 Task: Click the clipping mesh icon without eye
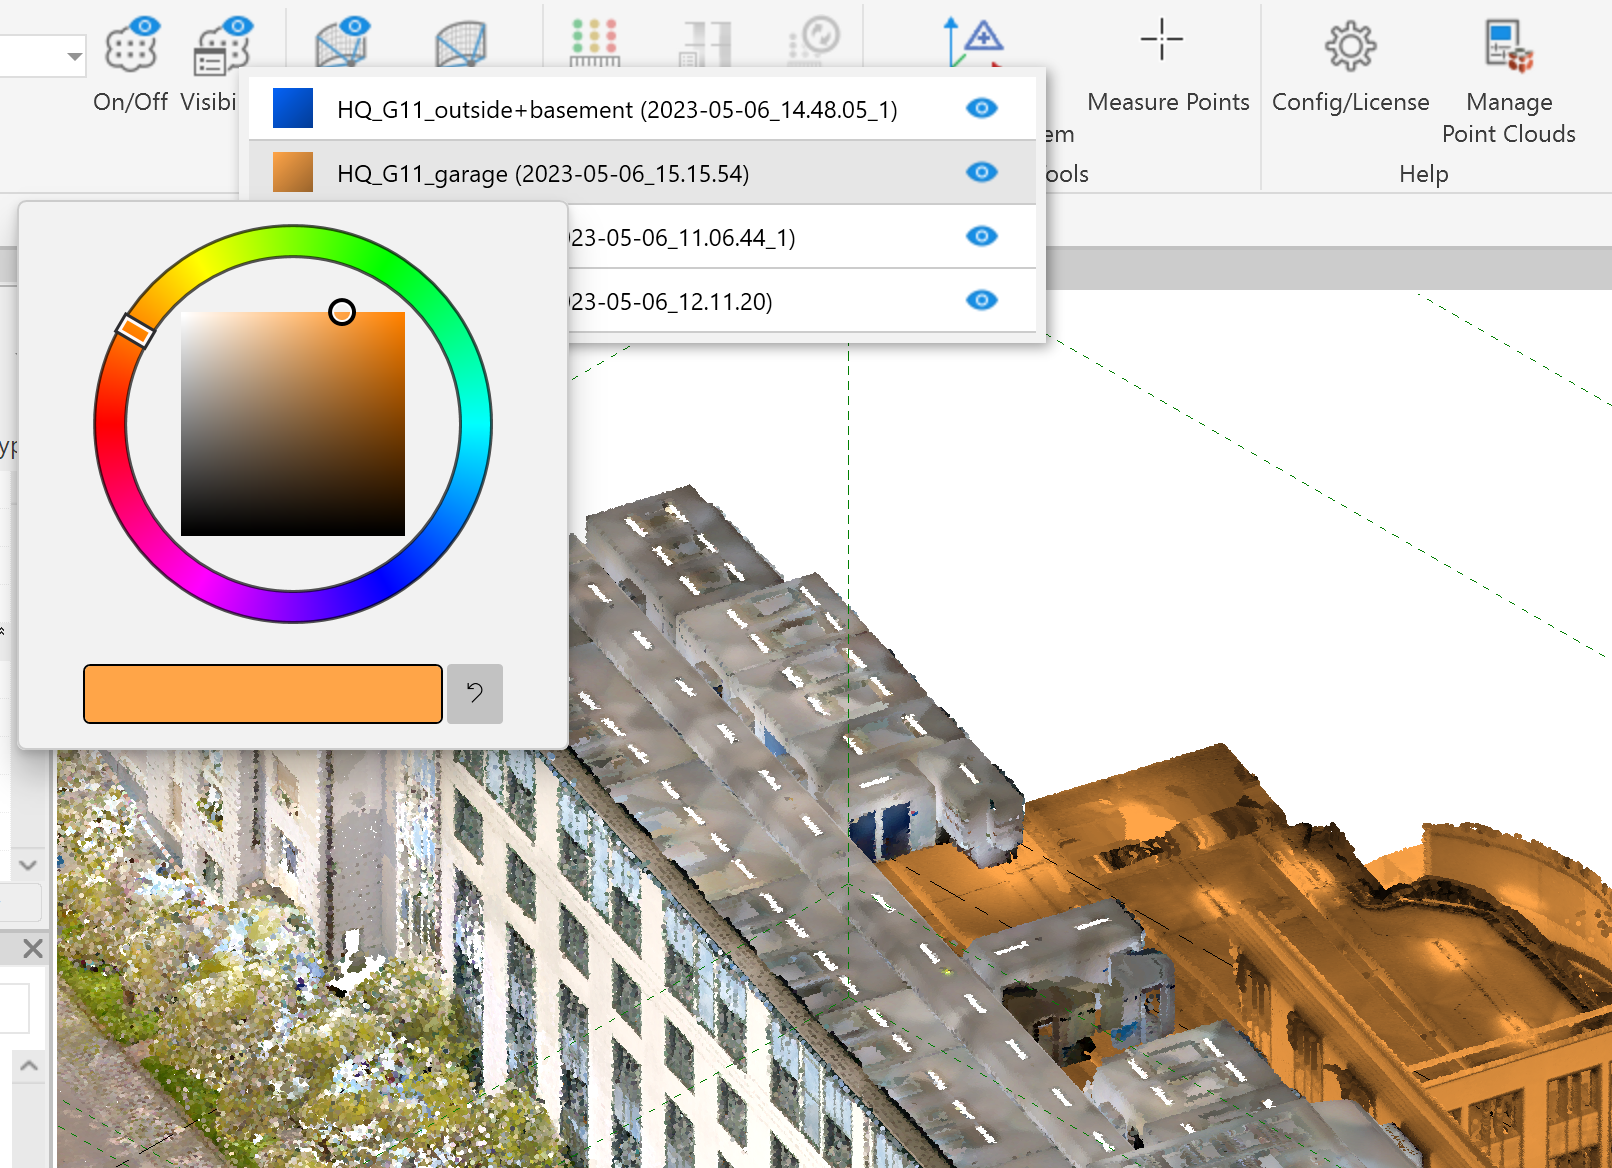point(460,45)
